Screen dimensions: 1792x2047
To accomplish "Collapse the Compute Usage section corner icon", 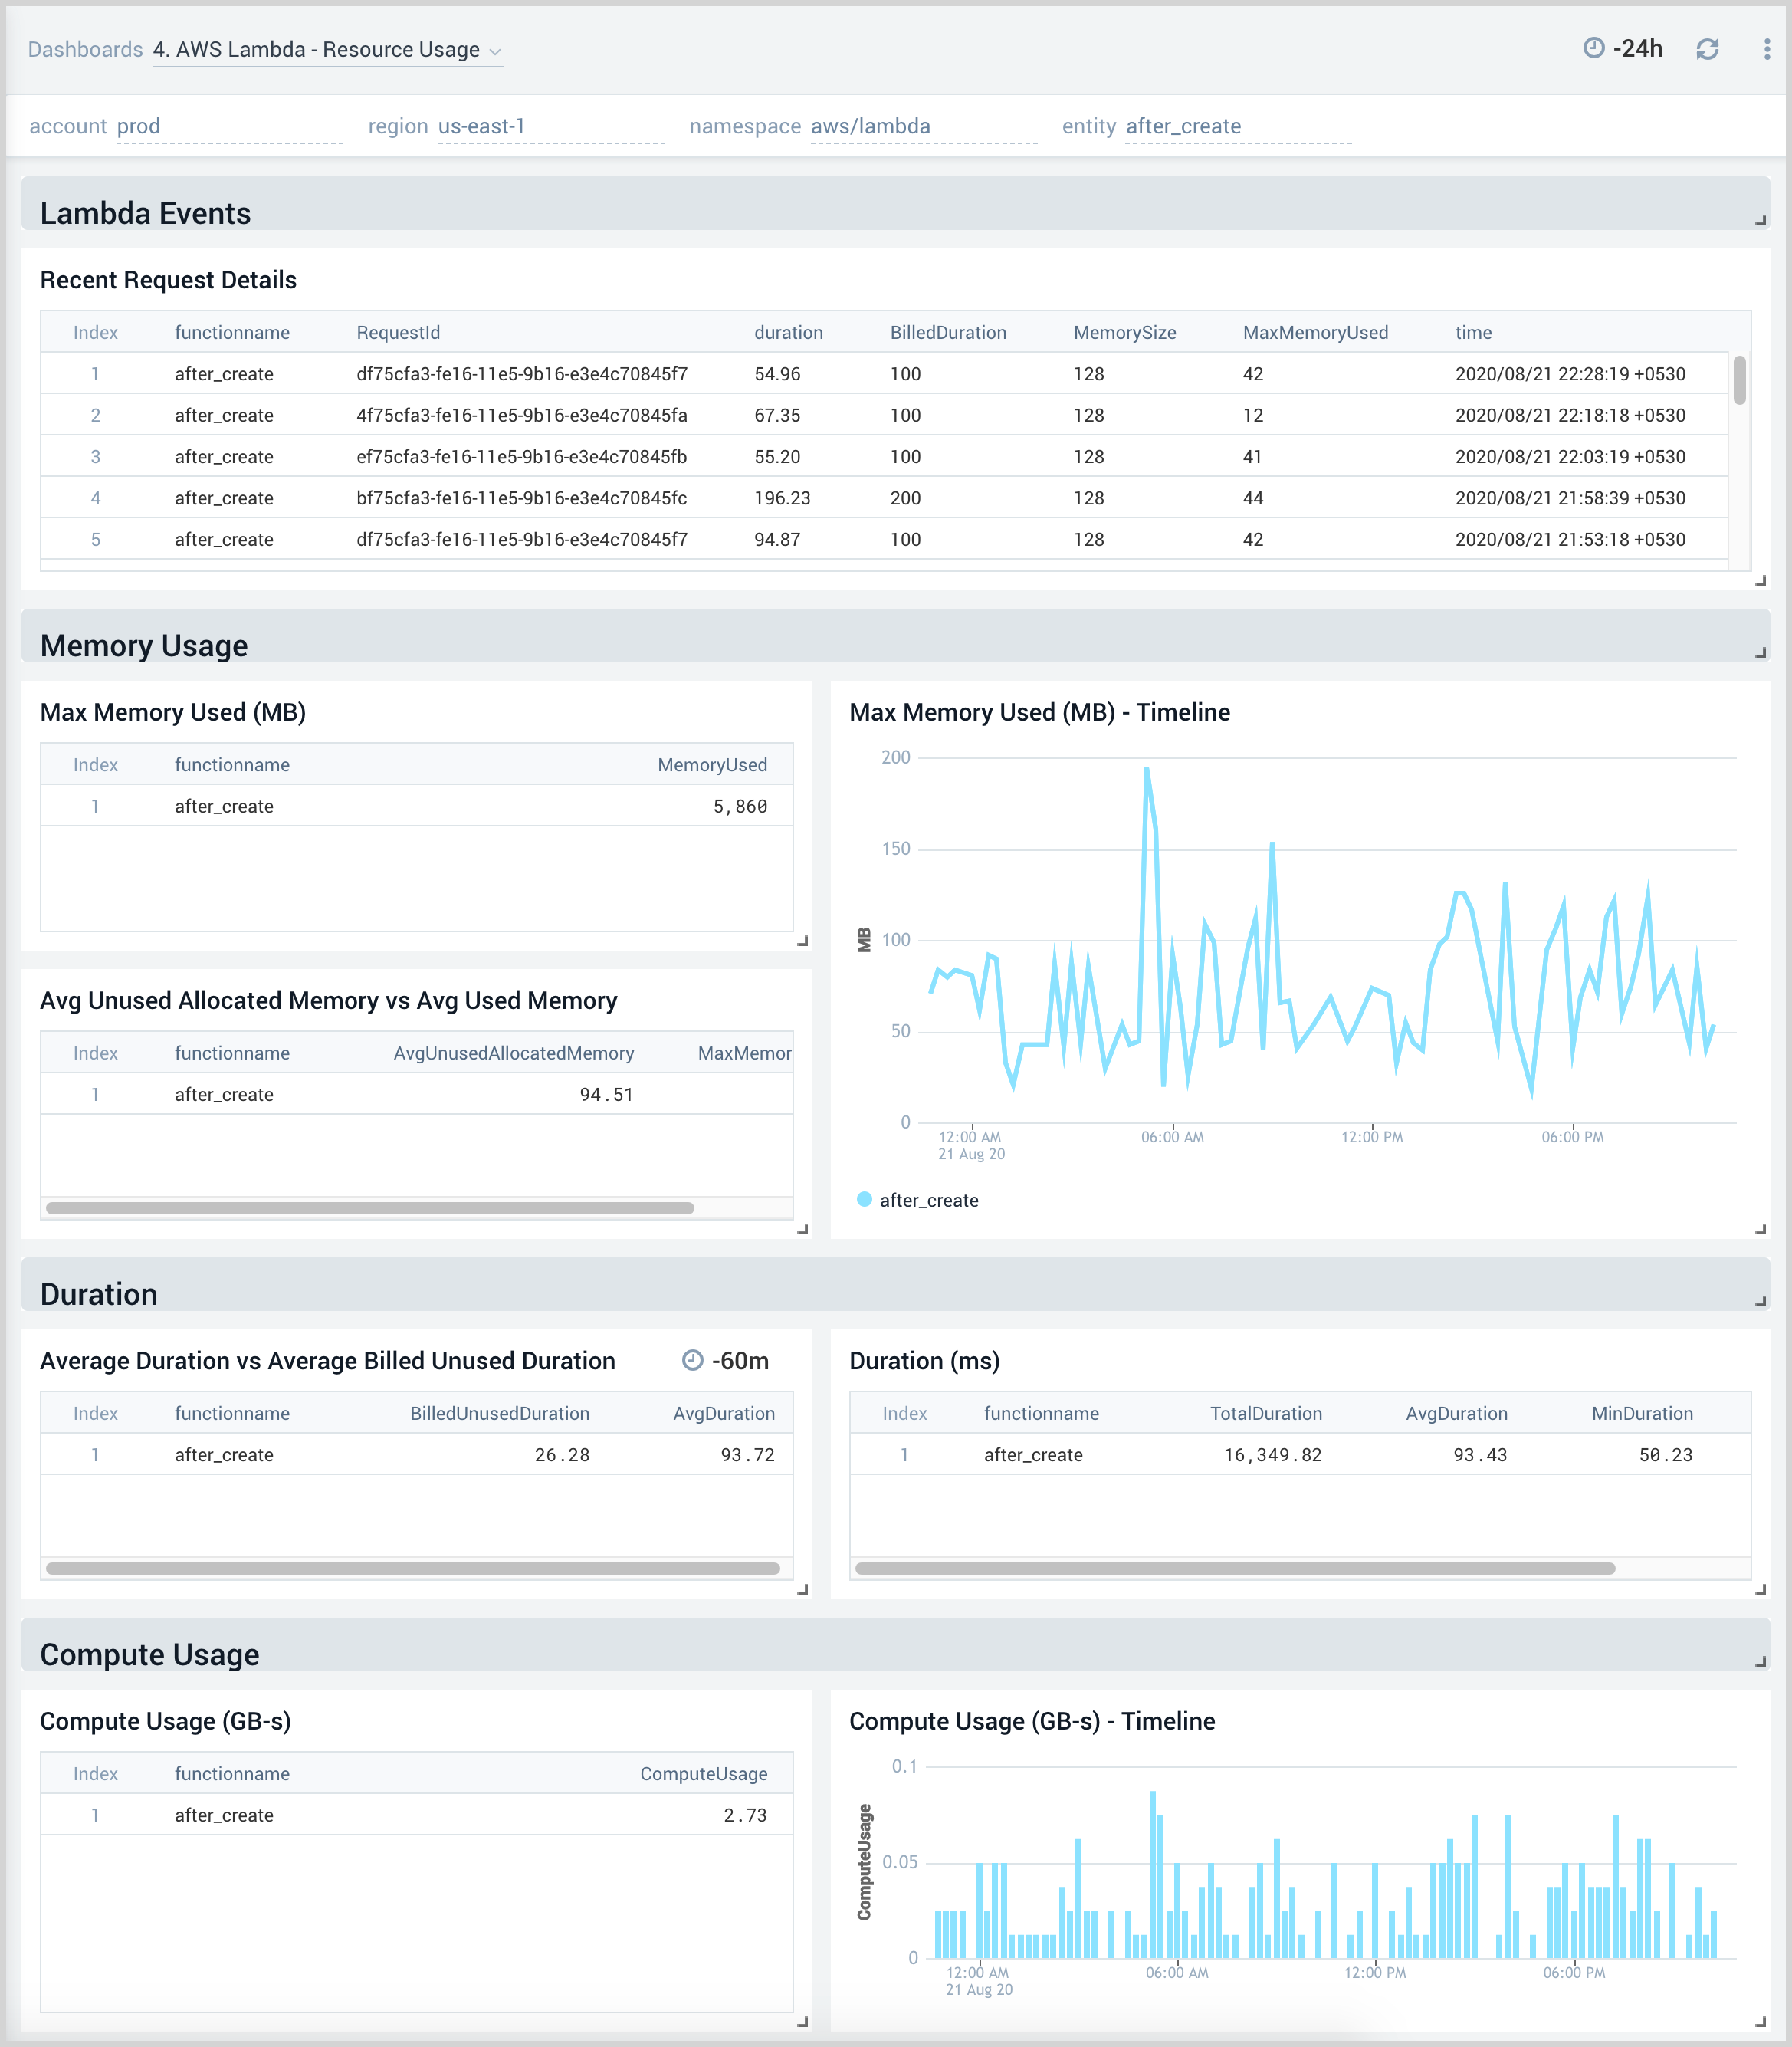I will point(1758,1664).
